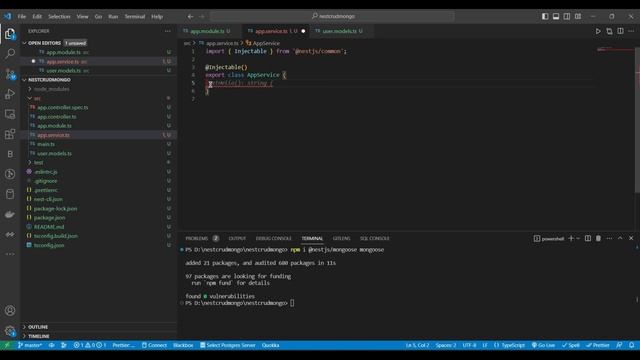The image size is (640, 360).
Task: Open the Selection menu
Action: (x=59, y=16)
